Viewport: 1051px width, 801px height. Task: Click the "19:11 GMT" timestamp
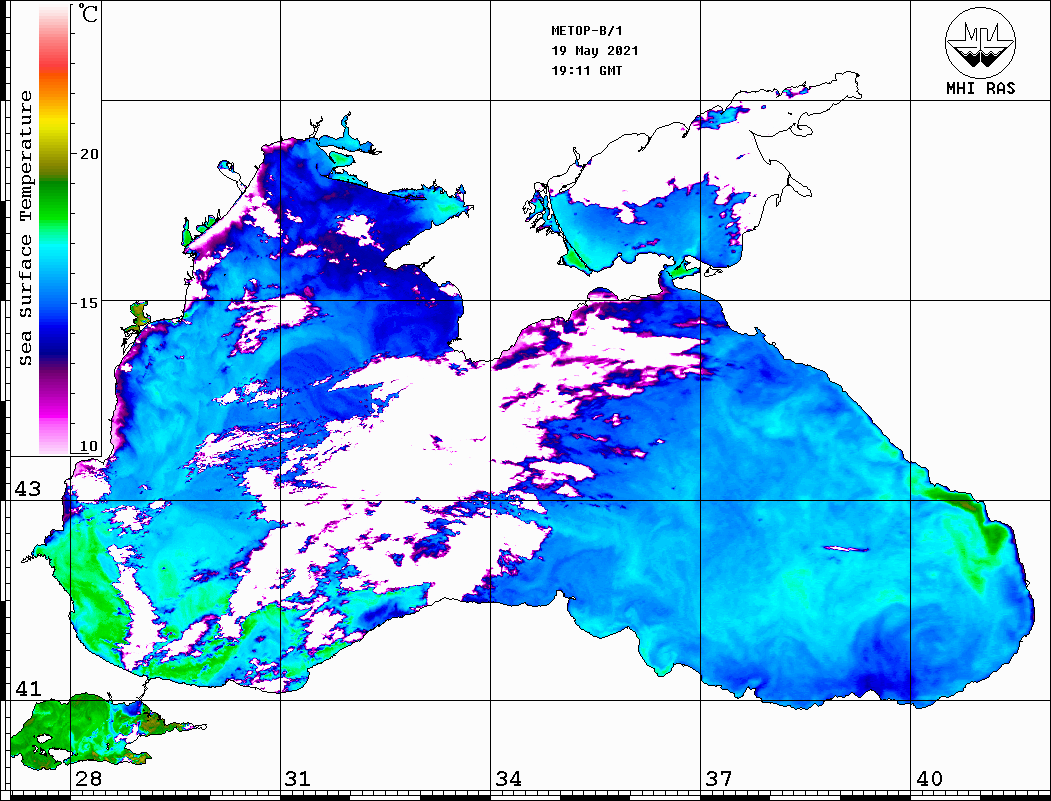pyautogui.click(x=586, y=71)
